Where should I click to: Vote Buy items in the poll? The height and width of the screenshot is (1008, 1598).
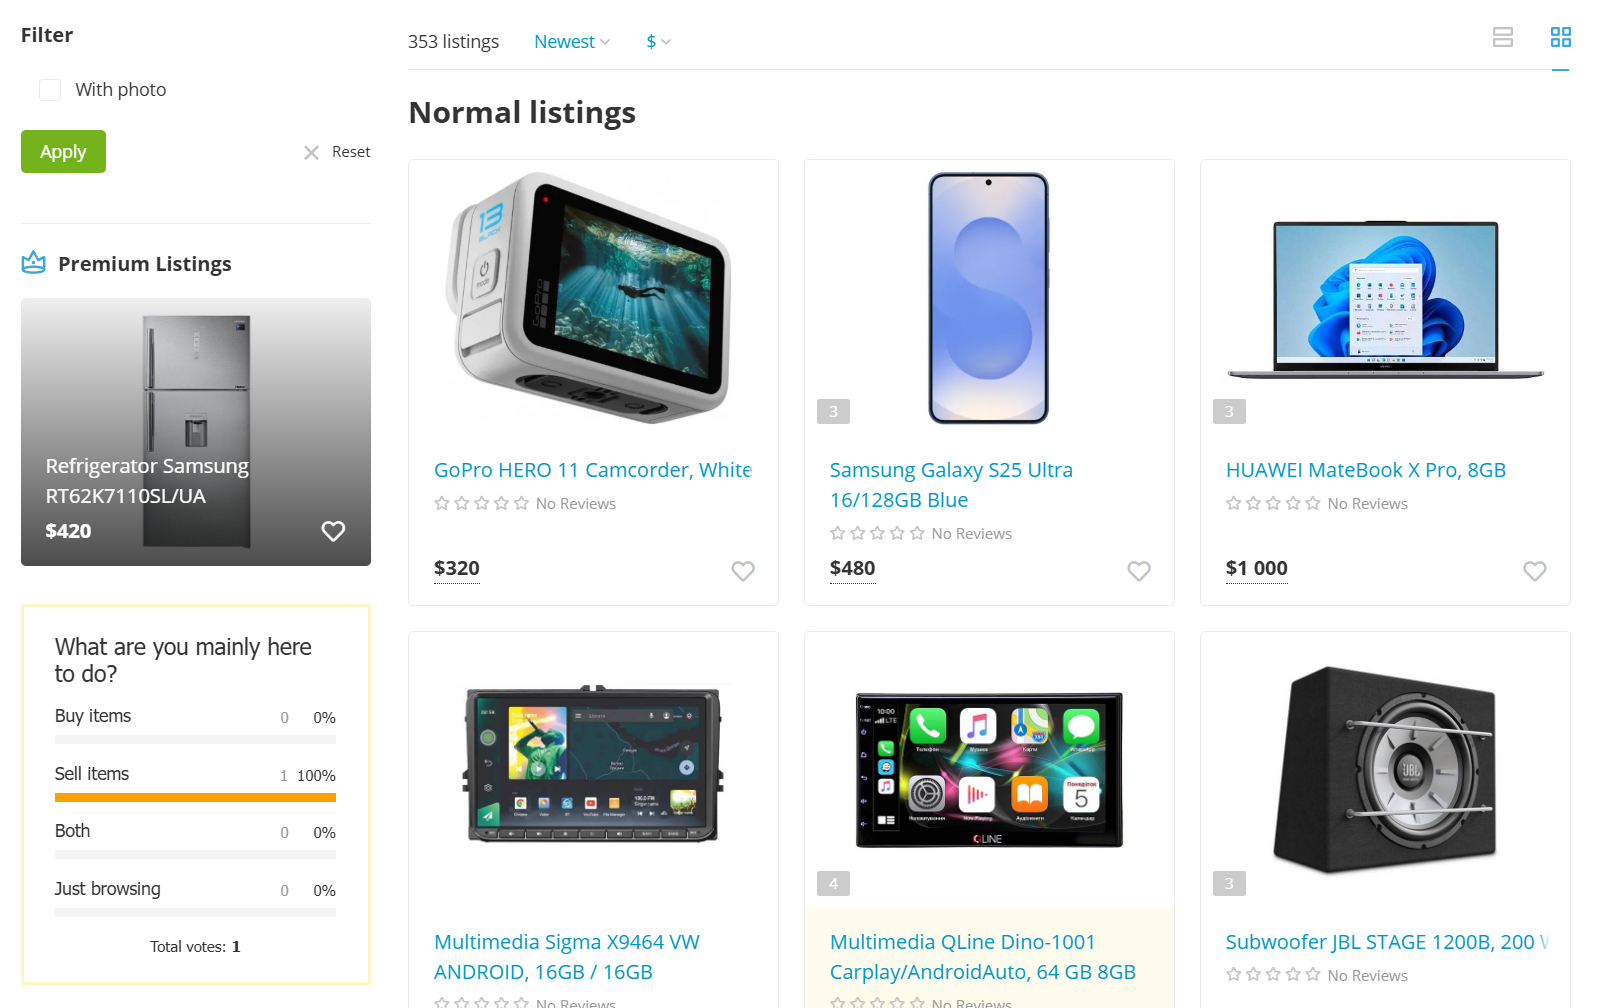[93, 716]
